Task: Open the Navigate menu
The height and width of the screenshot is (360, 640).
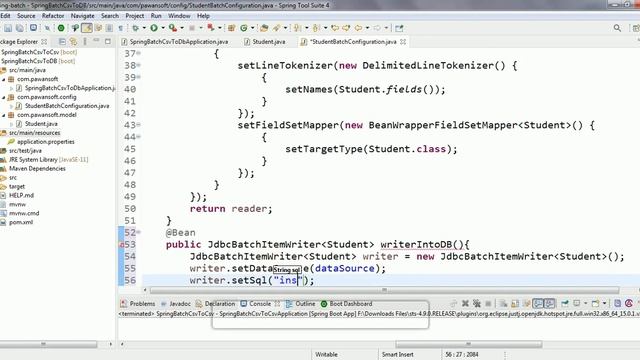Action: pos(82,16)
